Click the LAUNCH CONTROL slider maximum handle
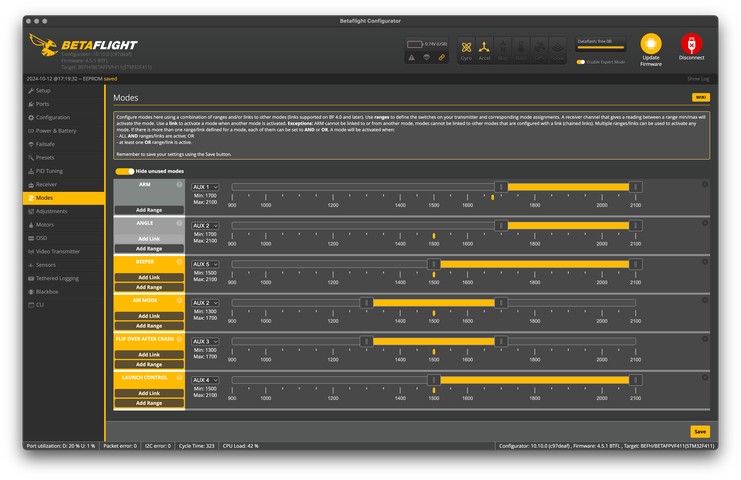Image resolution: width=741 pixels, height=480 pixels. click(x=636, y=380)
